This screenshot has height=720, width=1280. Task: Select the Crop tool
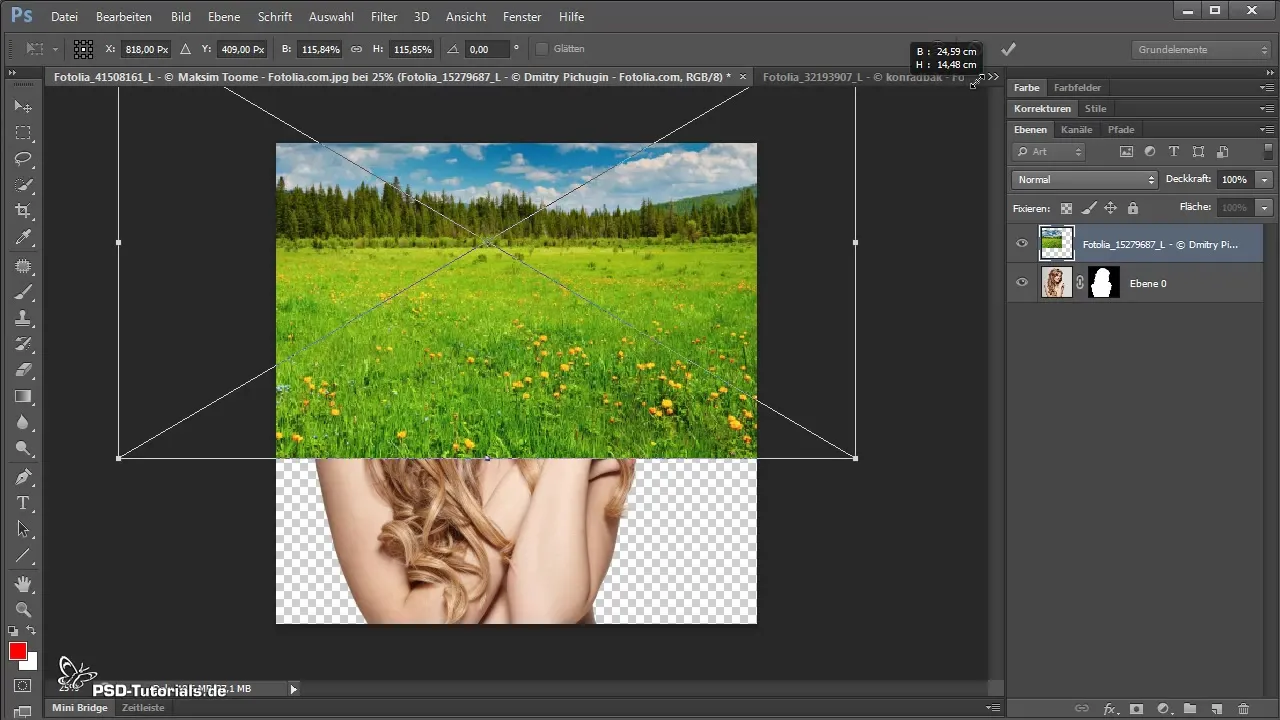23,211
